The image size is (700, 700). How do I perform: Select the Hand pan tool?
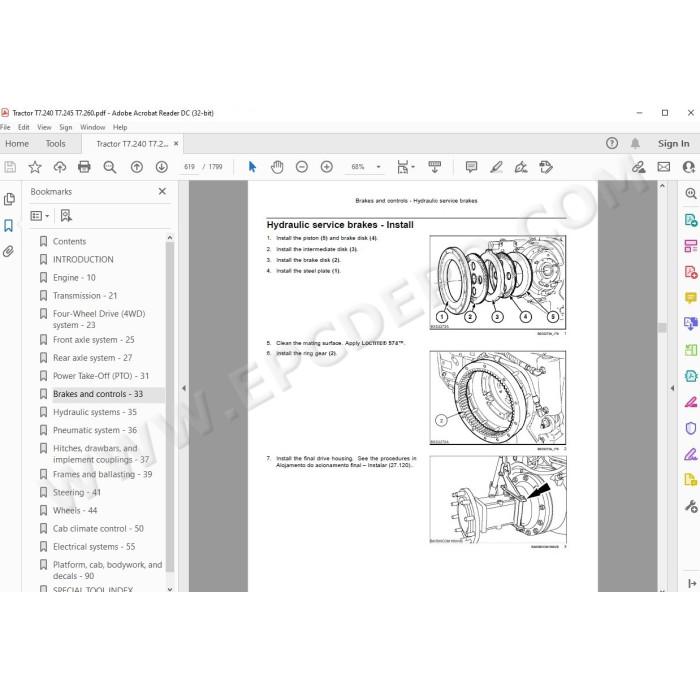277,167
